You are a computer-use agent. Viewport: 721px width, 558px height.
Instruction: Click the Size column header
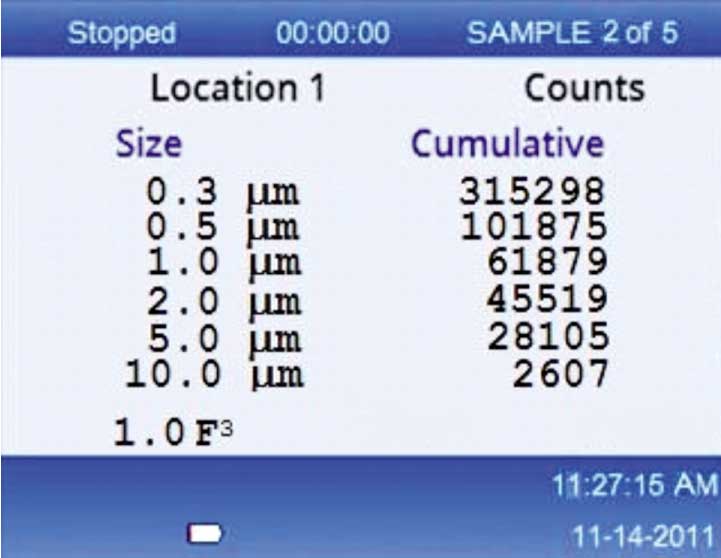(149, 144)
